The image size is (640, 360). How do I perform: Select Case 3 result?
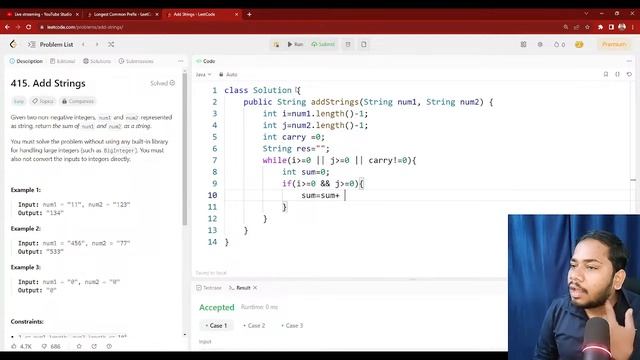click(x=292, y=326)
